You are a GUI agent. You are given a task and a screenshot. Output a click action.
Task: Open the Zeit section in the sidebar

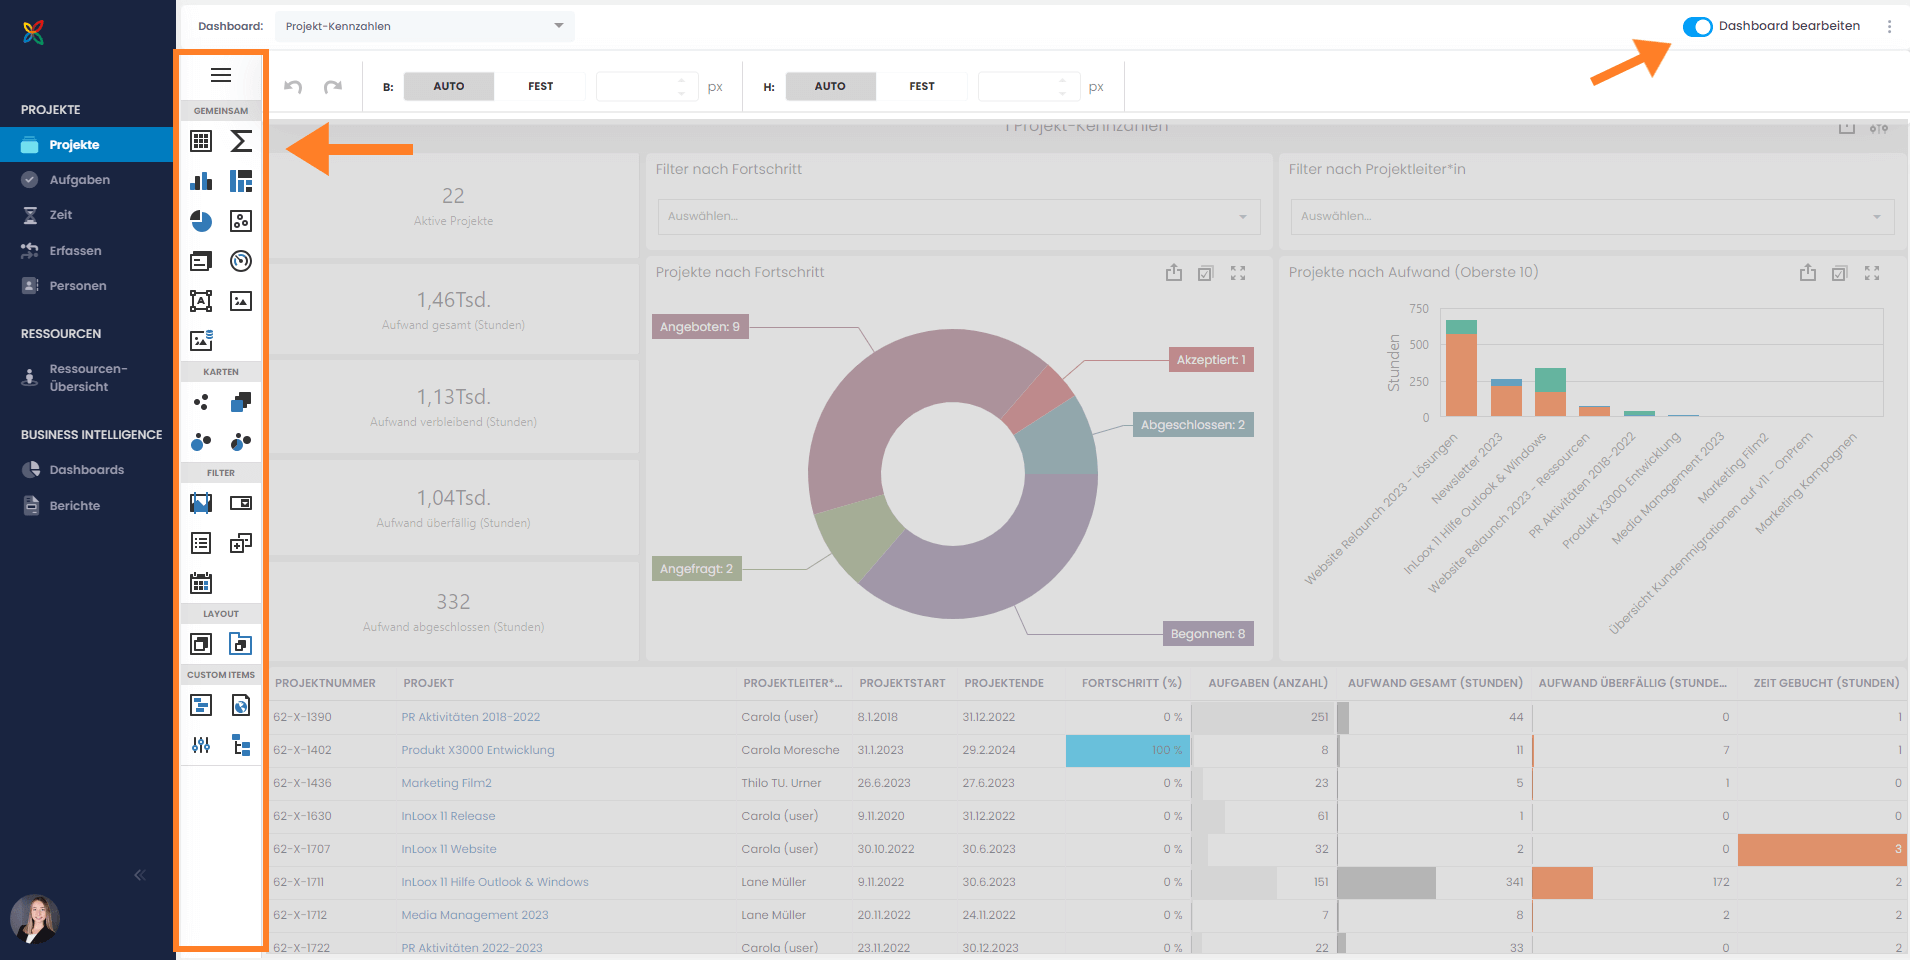[x=63, y=214]
